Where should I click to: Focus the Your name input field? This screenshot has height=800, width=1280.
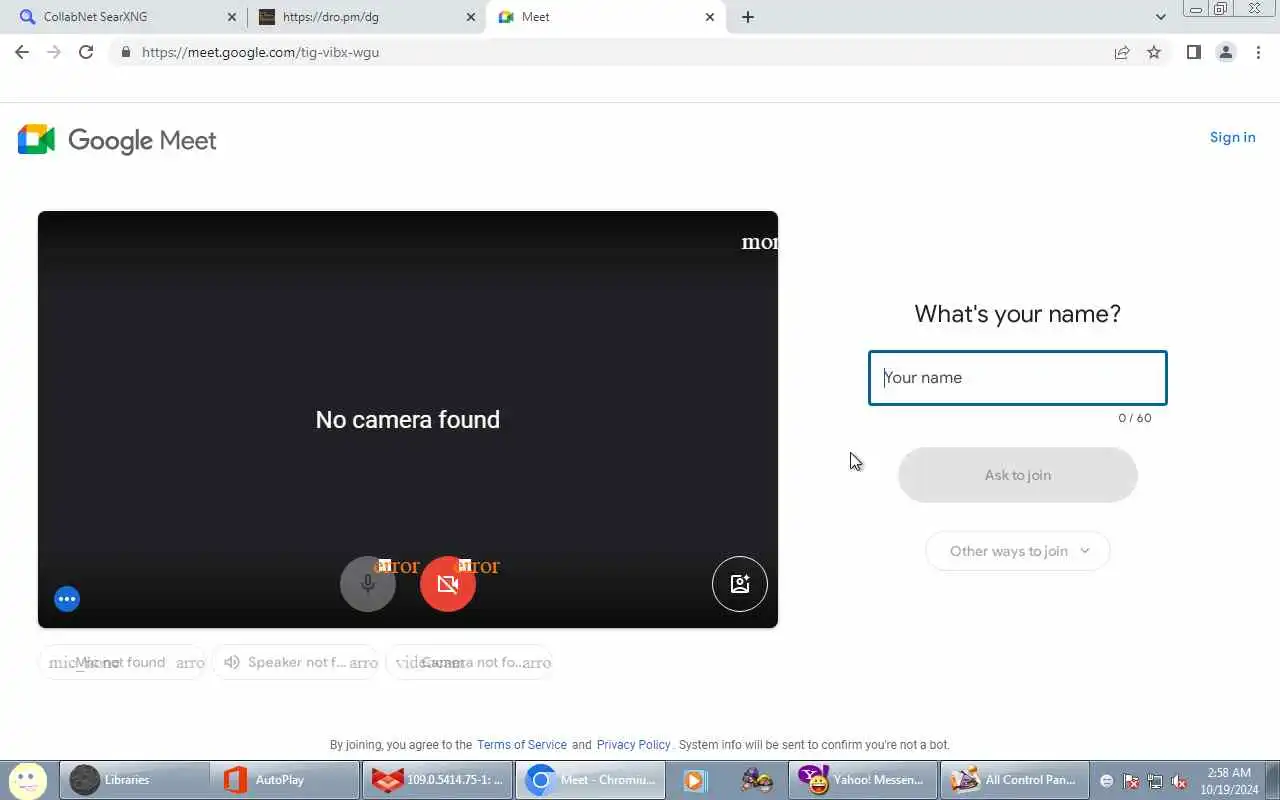tap(1018, 378)
